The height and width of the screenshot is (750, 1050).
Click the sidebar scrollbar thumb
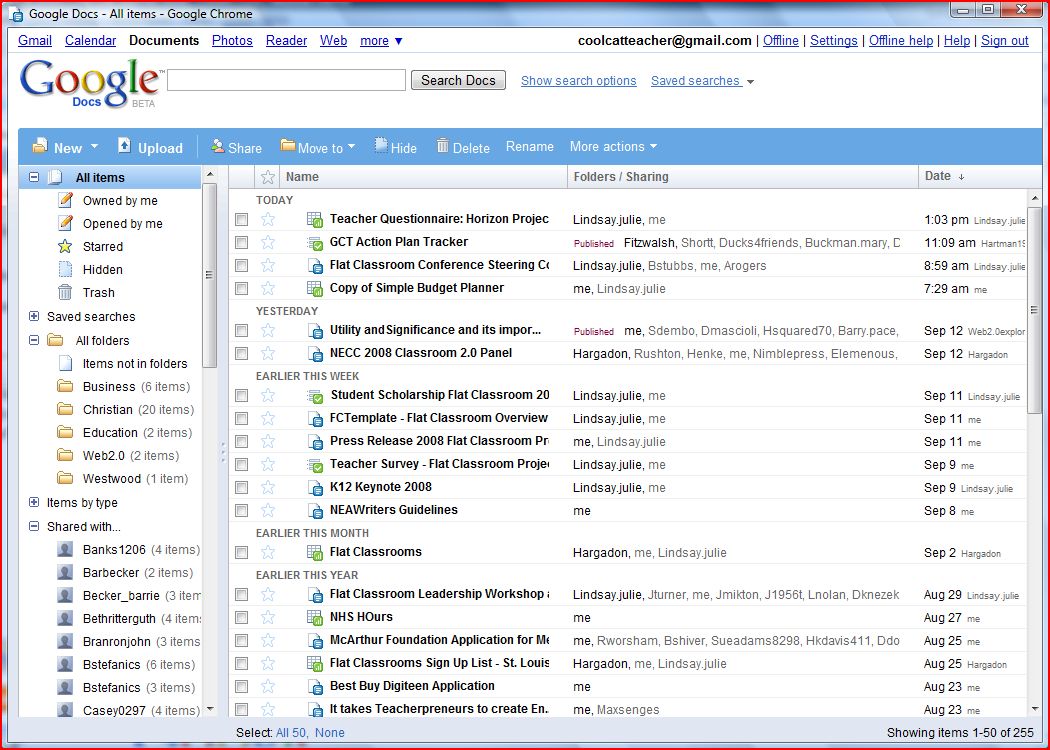(x=210, y=275)
